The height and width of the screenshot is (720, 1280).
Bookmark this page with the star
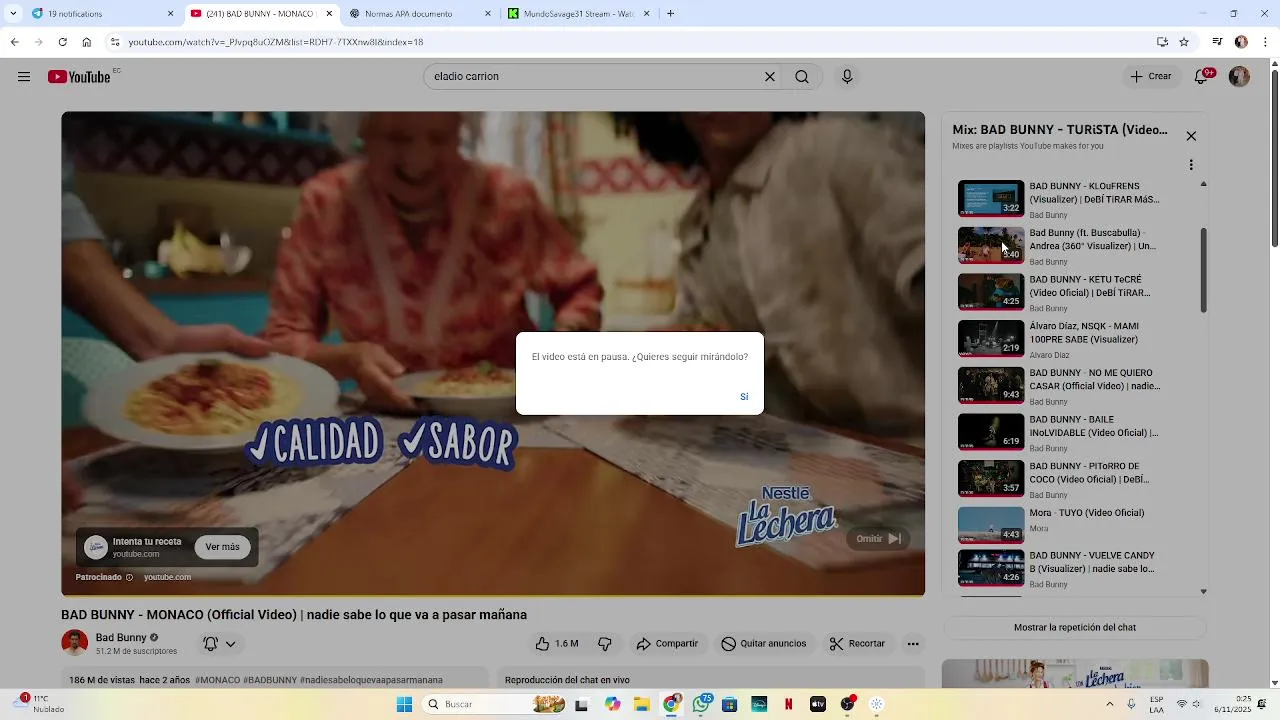pyautogui.click(x=1184, y=42)
